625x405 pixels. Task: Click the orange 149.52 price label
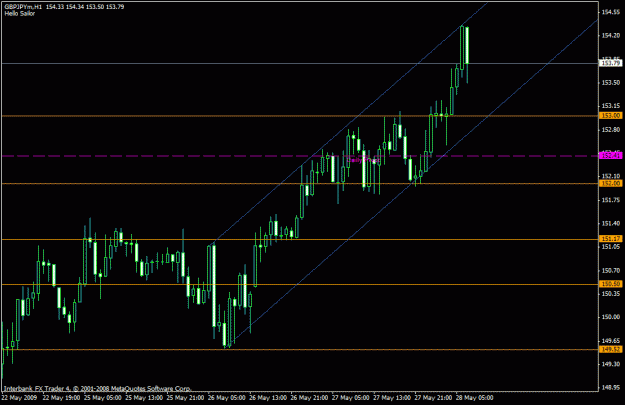pos(611,349)
